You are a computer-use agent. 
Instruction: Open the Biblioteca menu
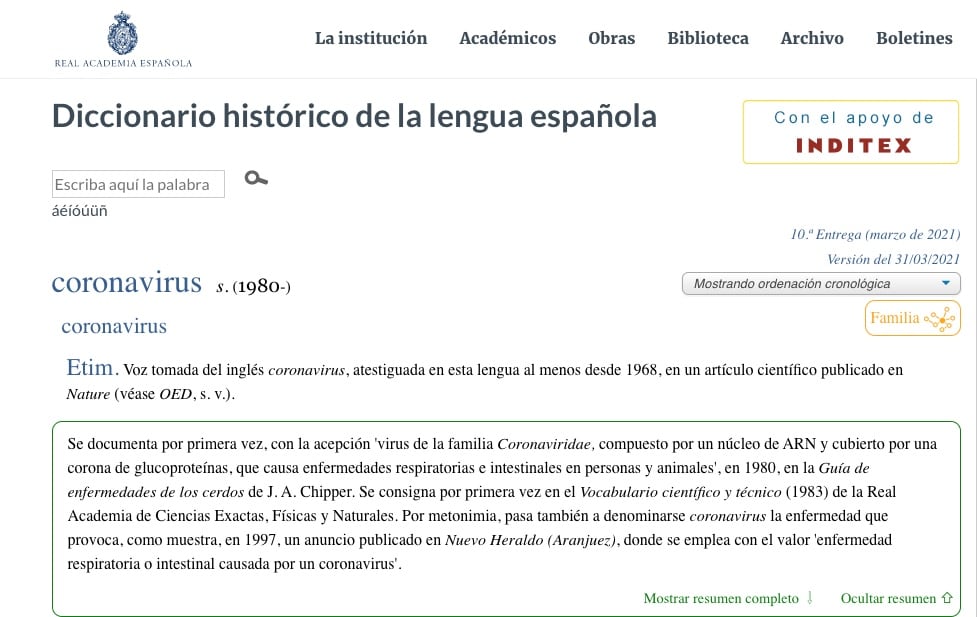tap(708, 38)
